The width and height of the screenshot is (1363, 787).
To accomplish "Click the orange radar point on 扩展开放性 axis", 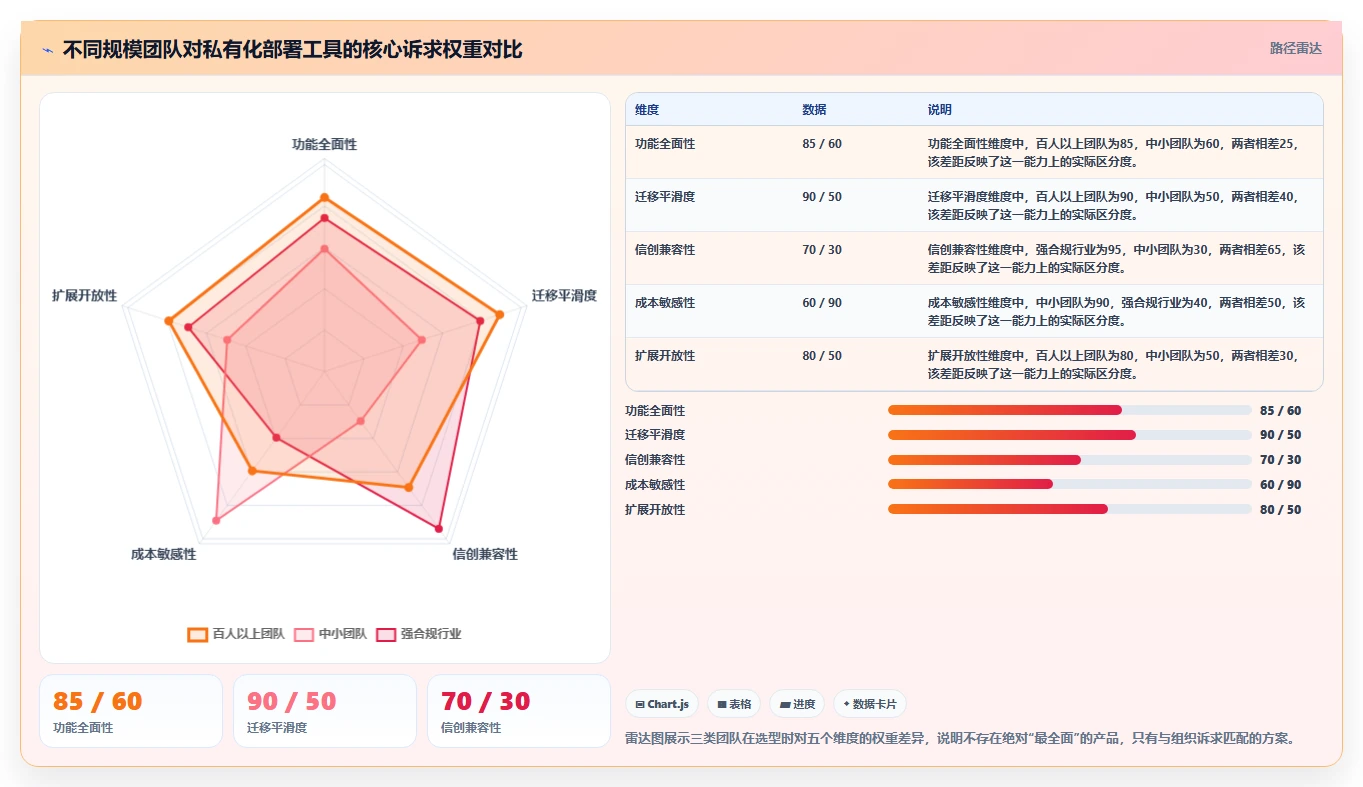I will tap(169, 321).
